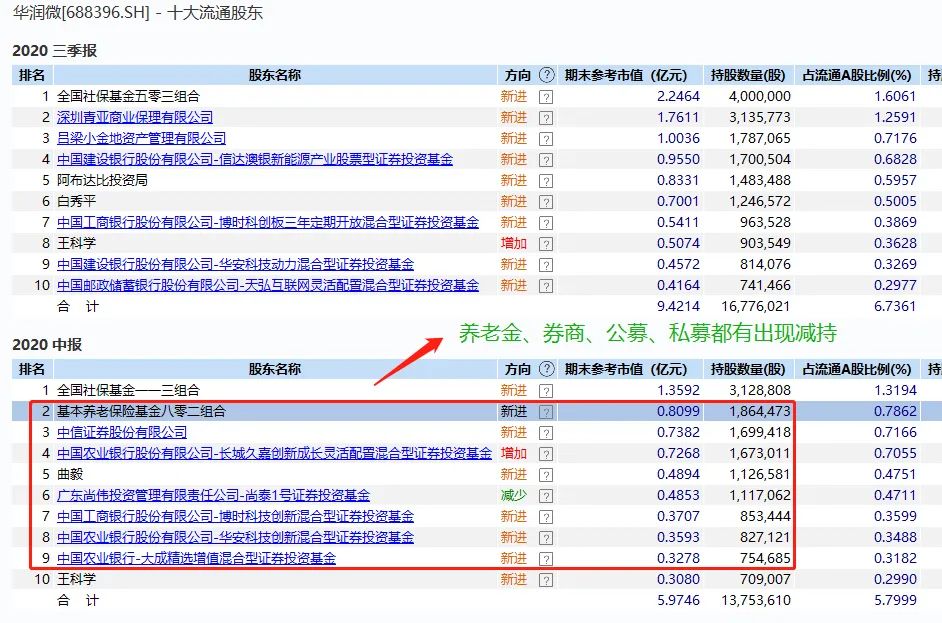Viewport: 942px width, 623px height.
Task: Click ratio value 1.3194
Action: [x=895, y=391]
